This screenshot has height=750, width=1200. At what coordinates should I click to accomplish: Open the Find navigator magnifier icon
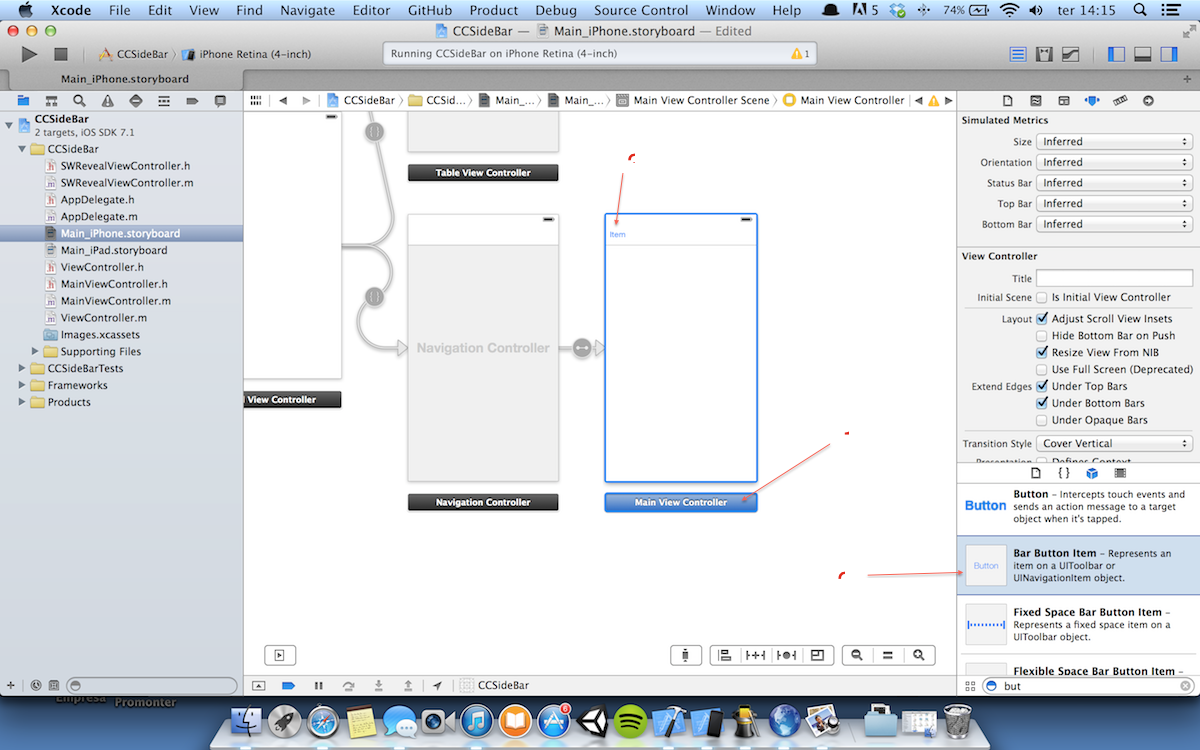(79, 100)
